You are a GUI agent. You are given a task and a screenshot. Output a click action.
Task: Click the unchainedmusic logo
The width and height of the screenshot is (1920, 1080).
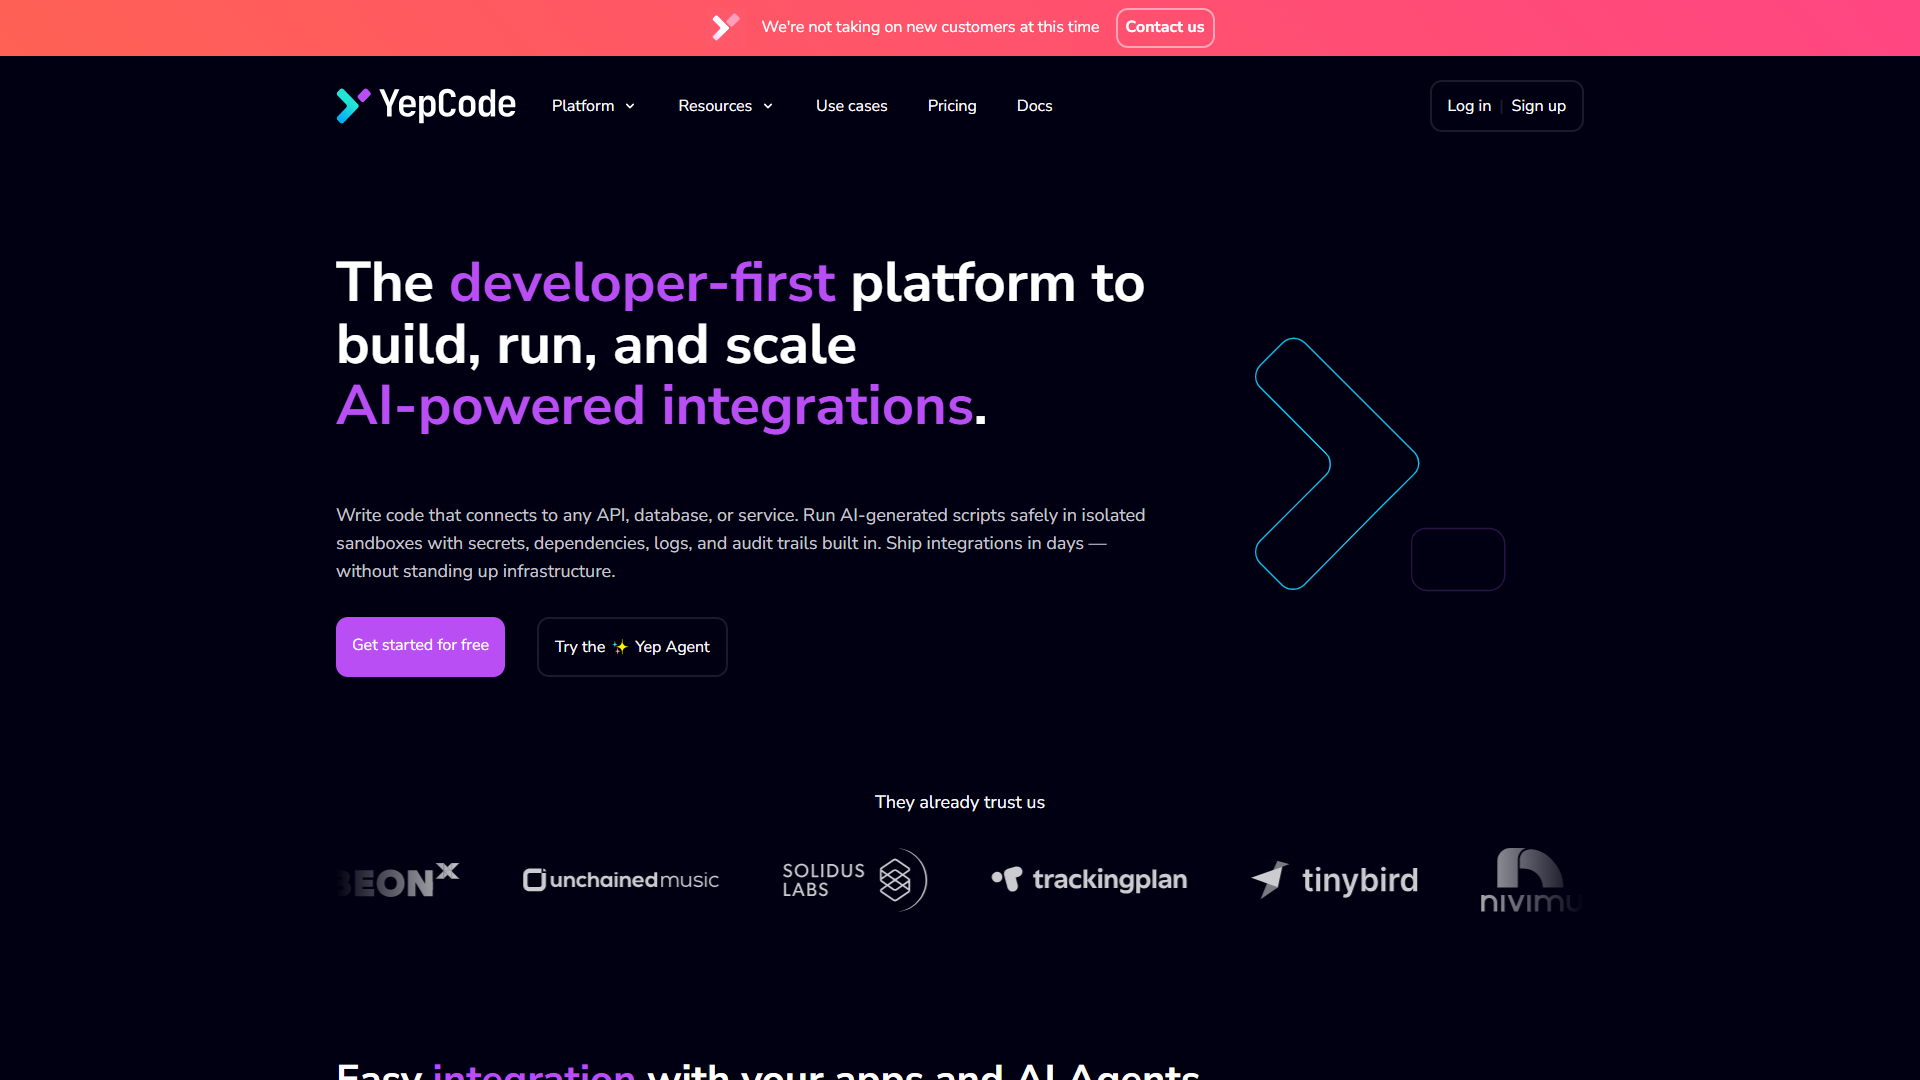(x=621, y=880)
